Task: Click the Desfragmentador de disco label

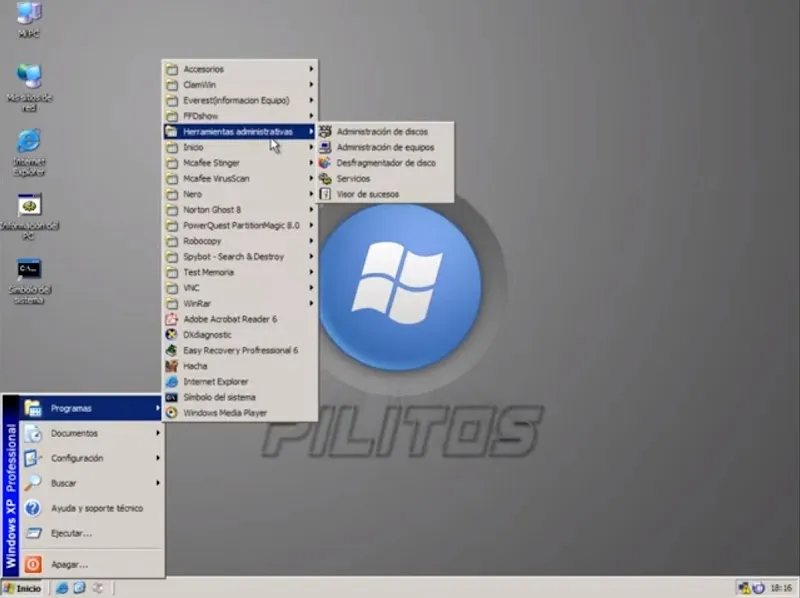Action: tap(386, 163)
